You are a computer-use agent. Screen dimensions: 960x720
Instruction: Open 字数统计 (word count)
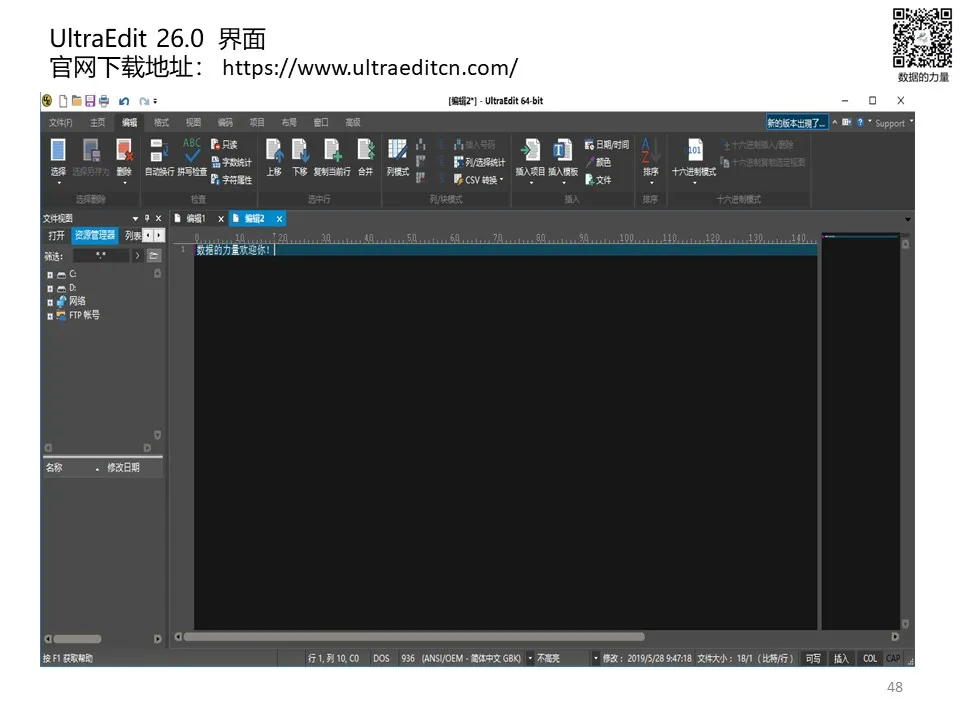click(x=231, y=162)
